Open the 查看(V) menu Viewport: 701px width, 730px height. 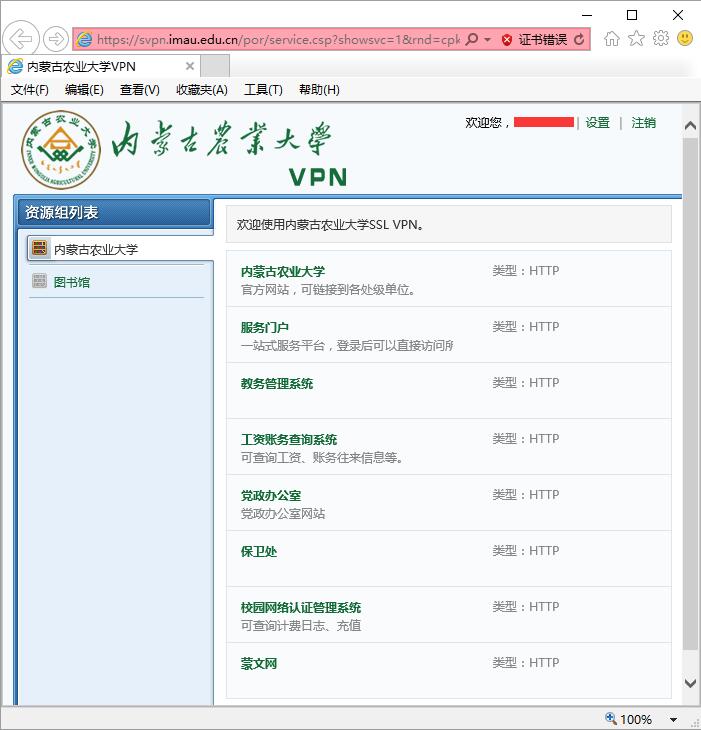pos(140,90)
